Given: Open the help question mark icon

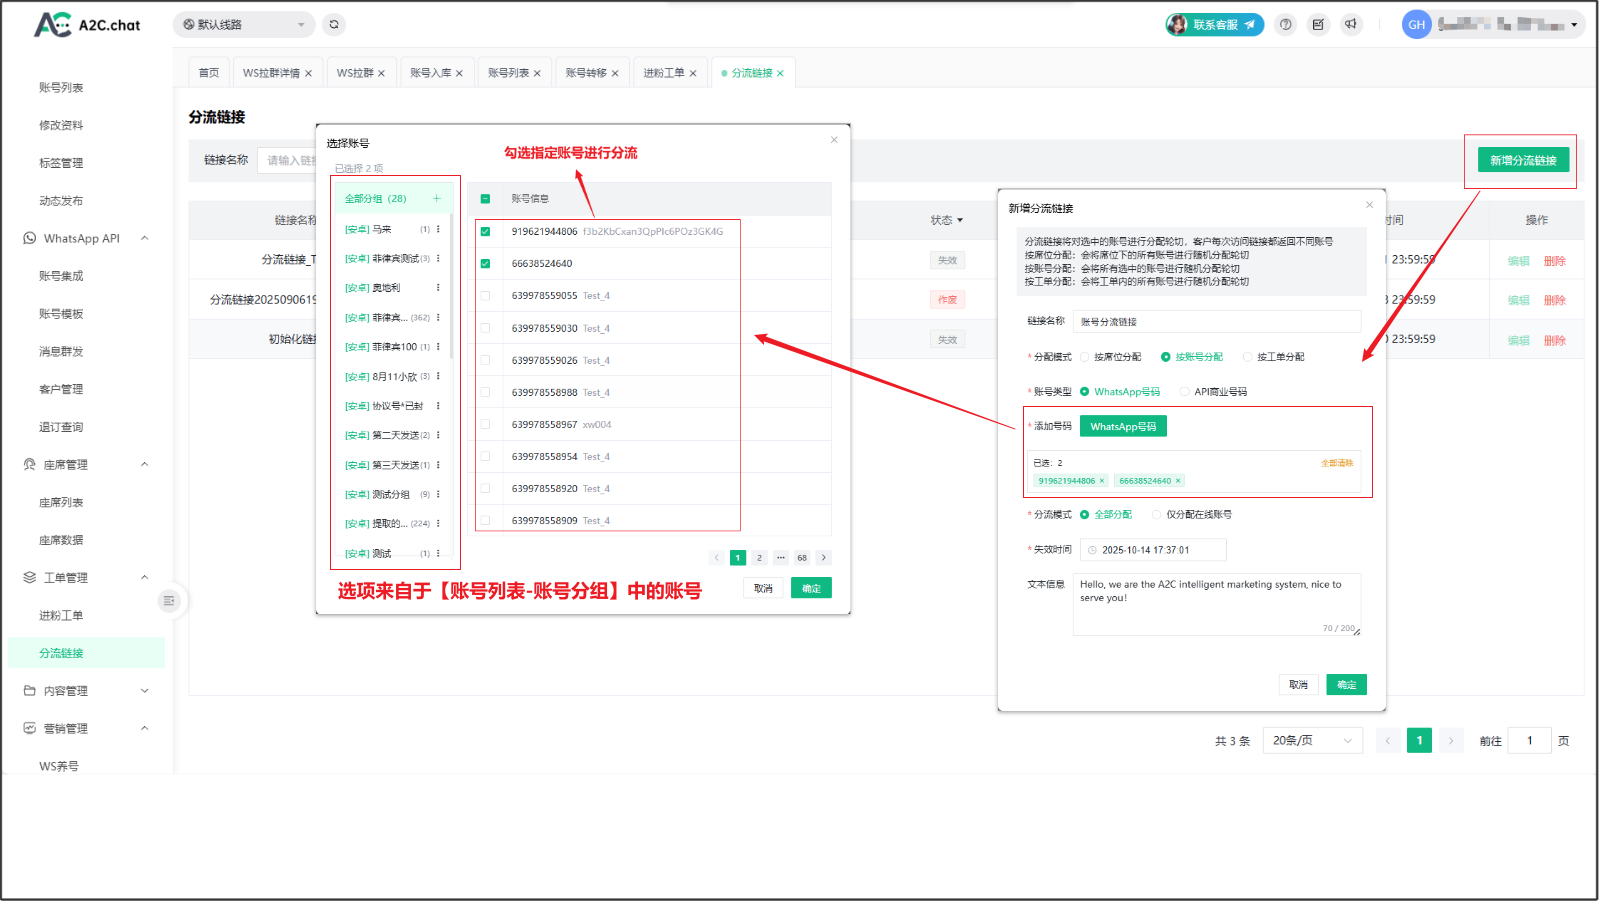Looking at the screenshot, I should tap(1286, 25).
